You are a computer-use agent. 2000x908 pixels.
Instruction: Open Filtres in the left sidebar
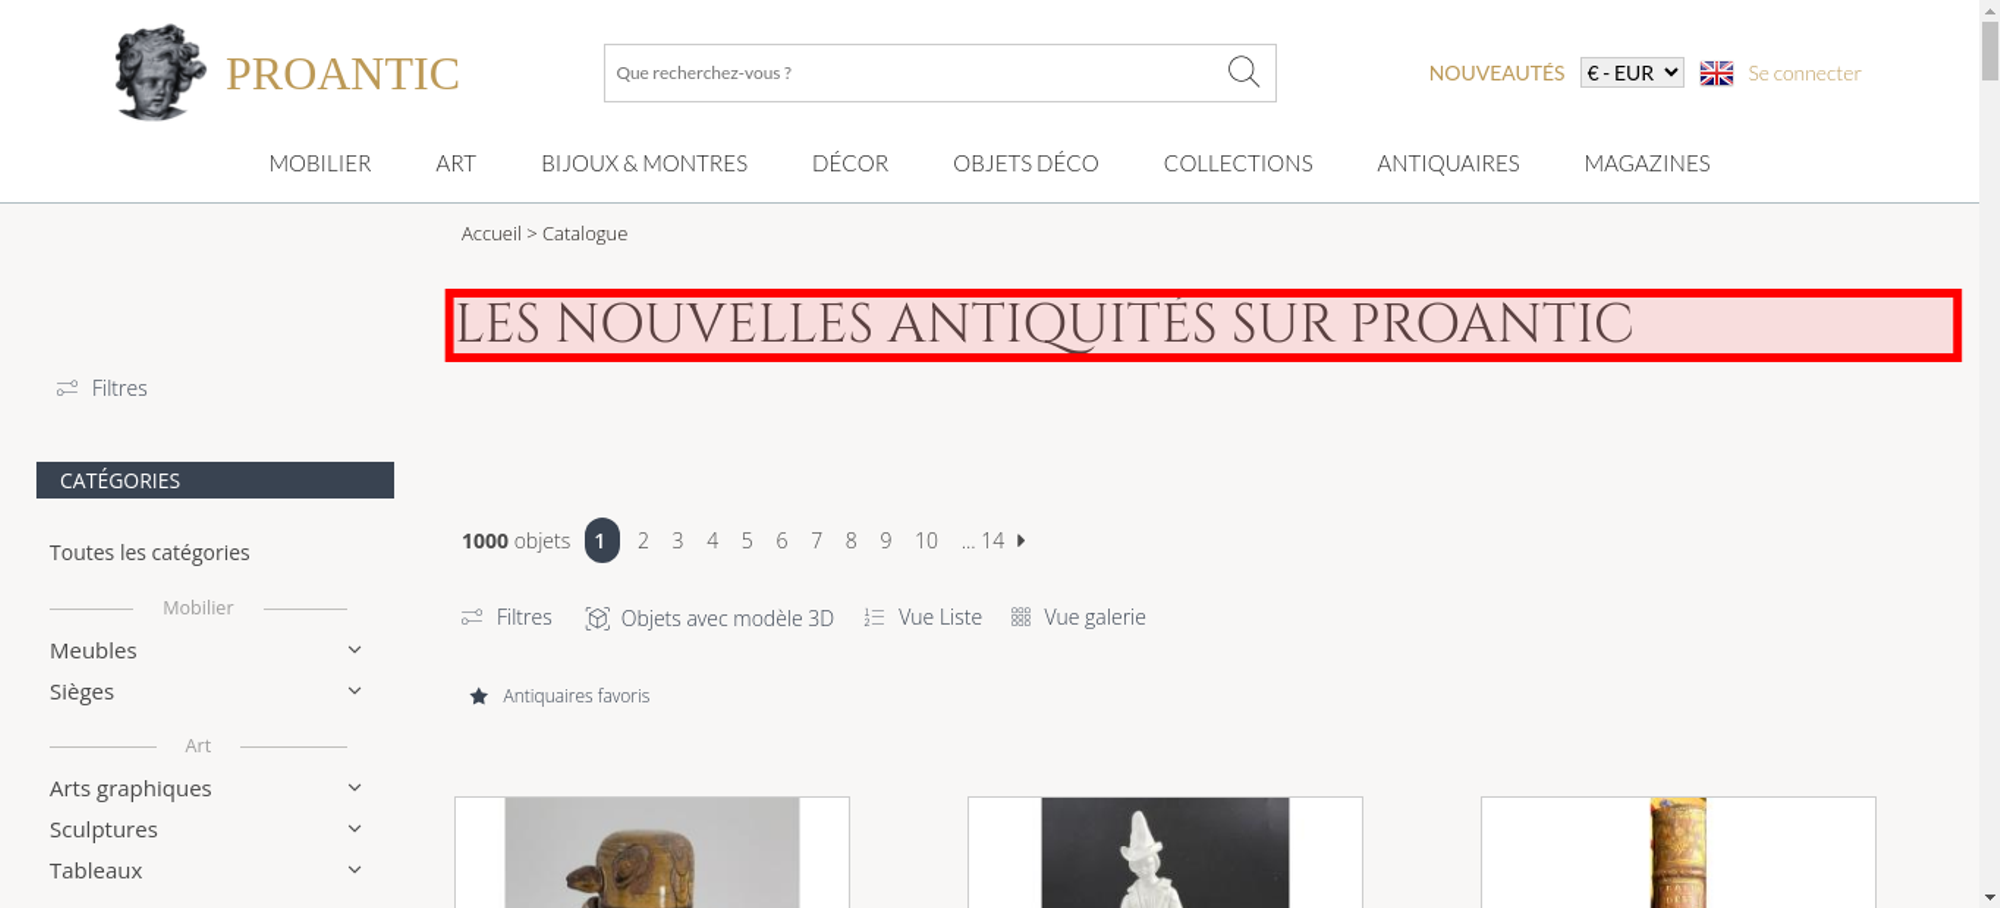click(x=102, y=388)
